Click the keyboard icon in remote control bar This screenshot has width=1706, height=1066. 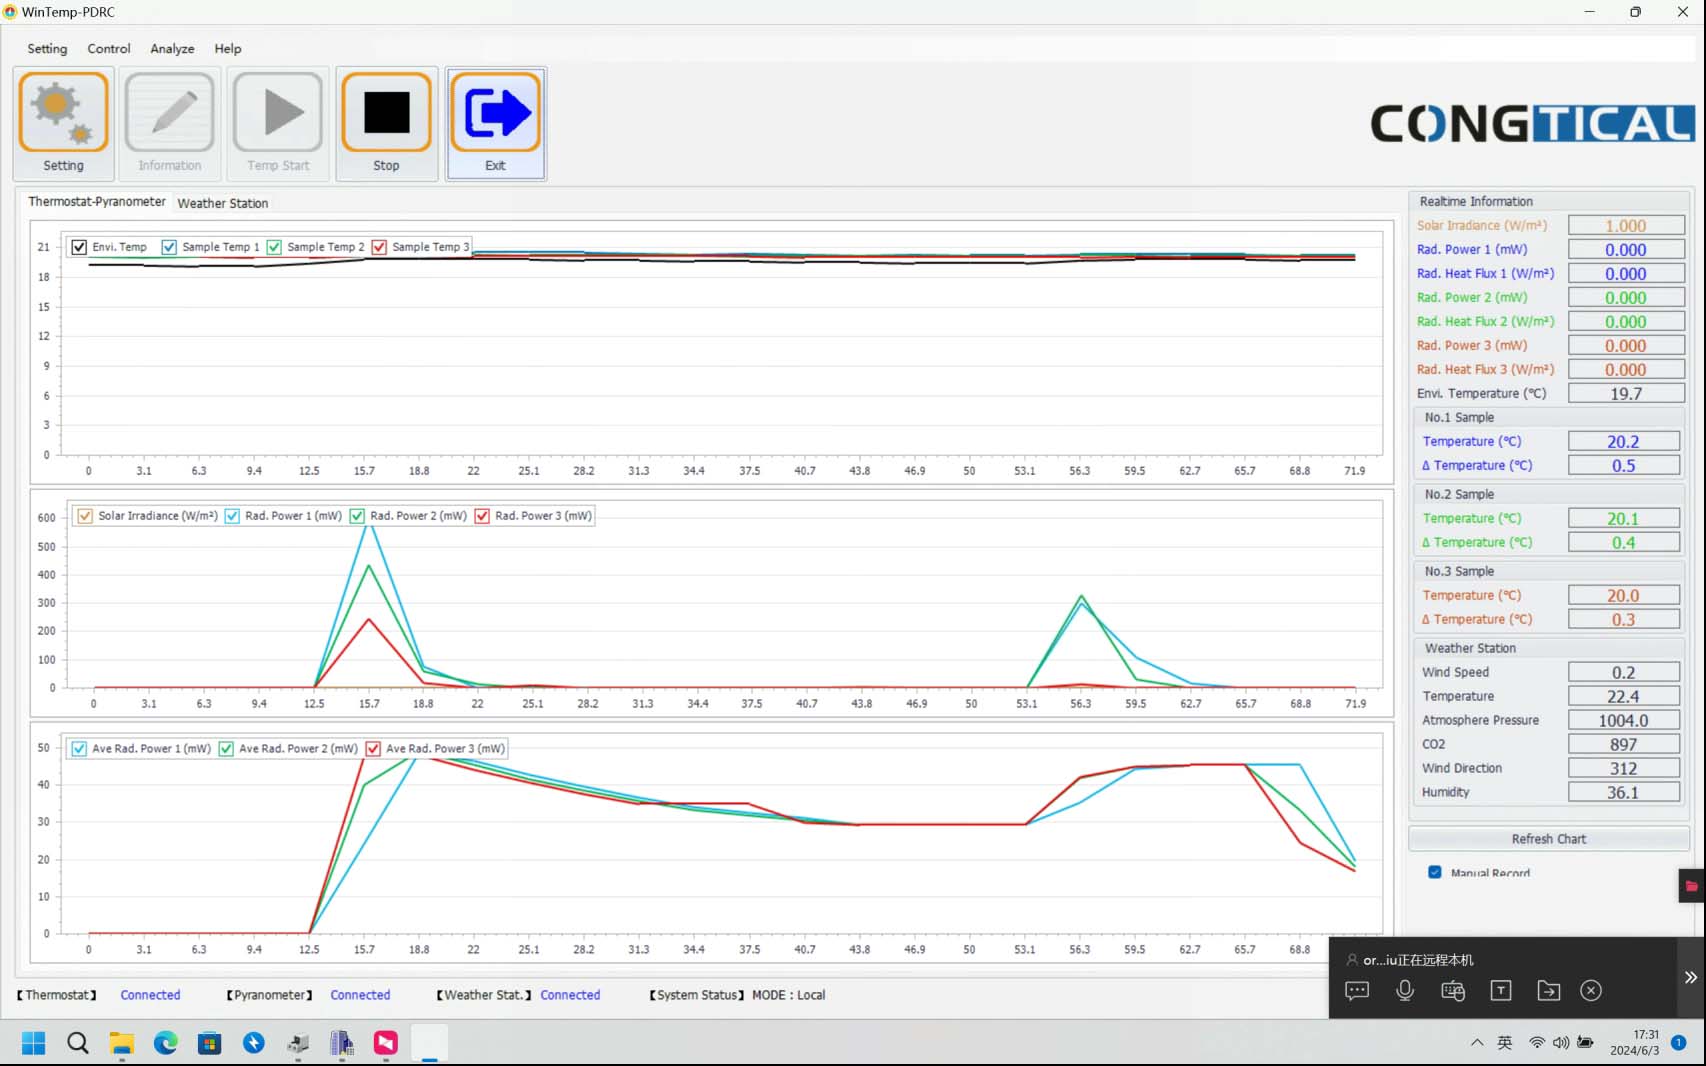tap(1453, 991)
